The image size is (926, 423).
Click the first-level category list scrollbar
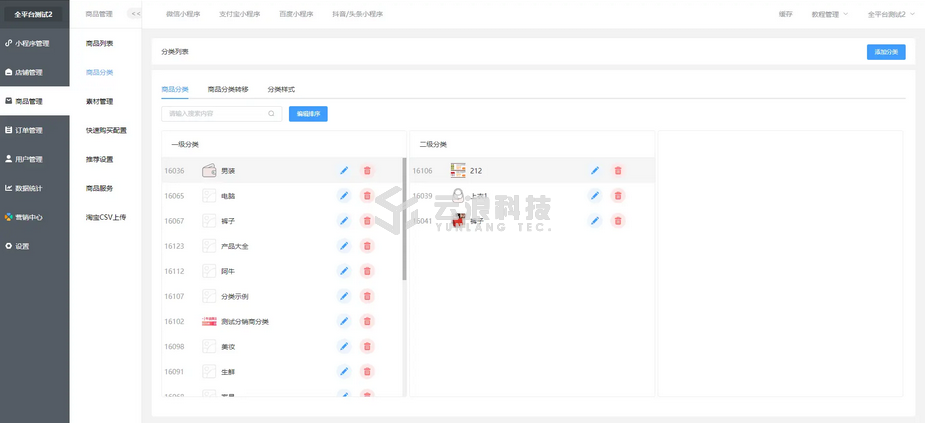[x=404, y=220]
